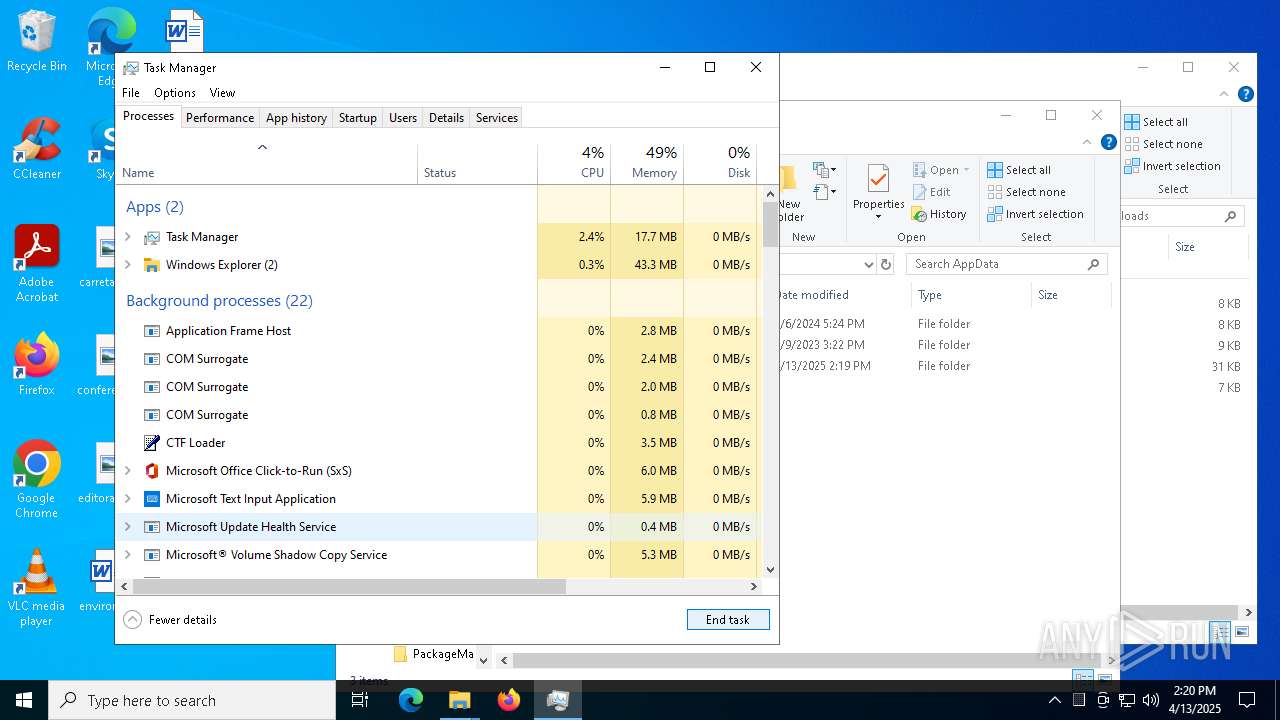The height and width of the screenshot is (720, 1280).
Task: Open CCleaner desktop shortcut
Action: [37, 149]
